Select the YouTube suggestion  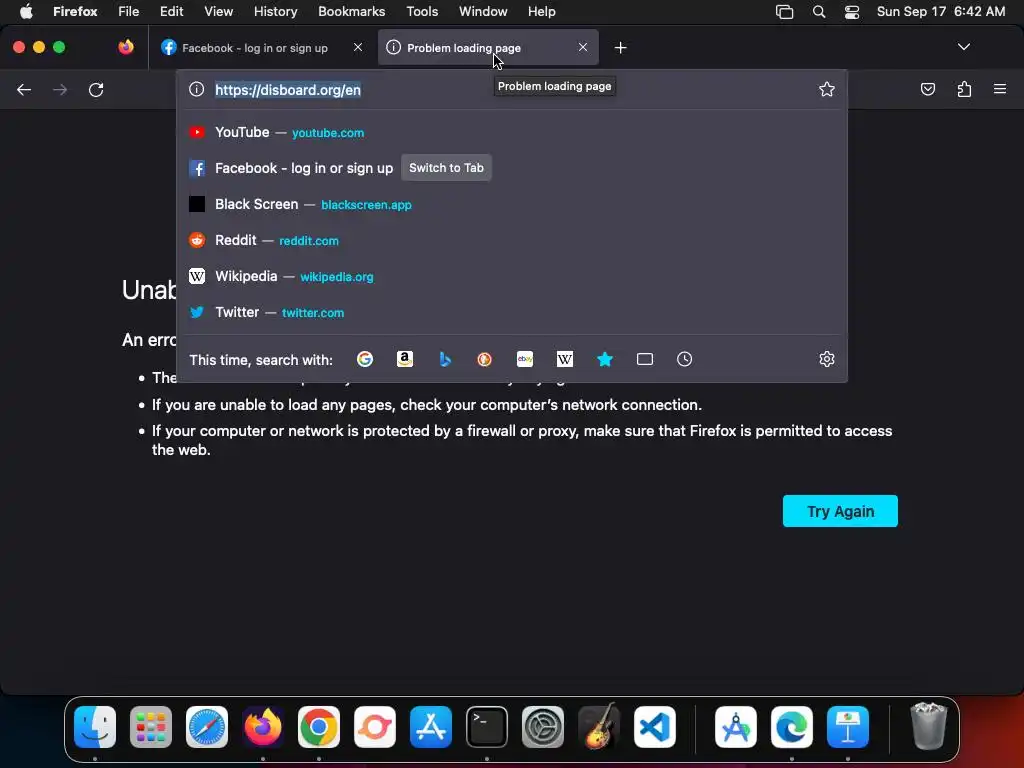pyautogui.click(x=512, y=133)
